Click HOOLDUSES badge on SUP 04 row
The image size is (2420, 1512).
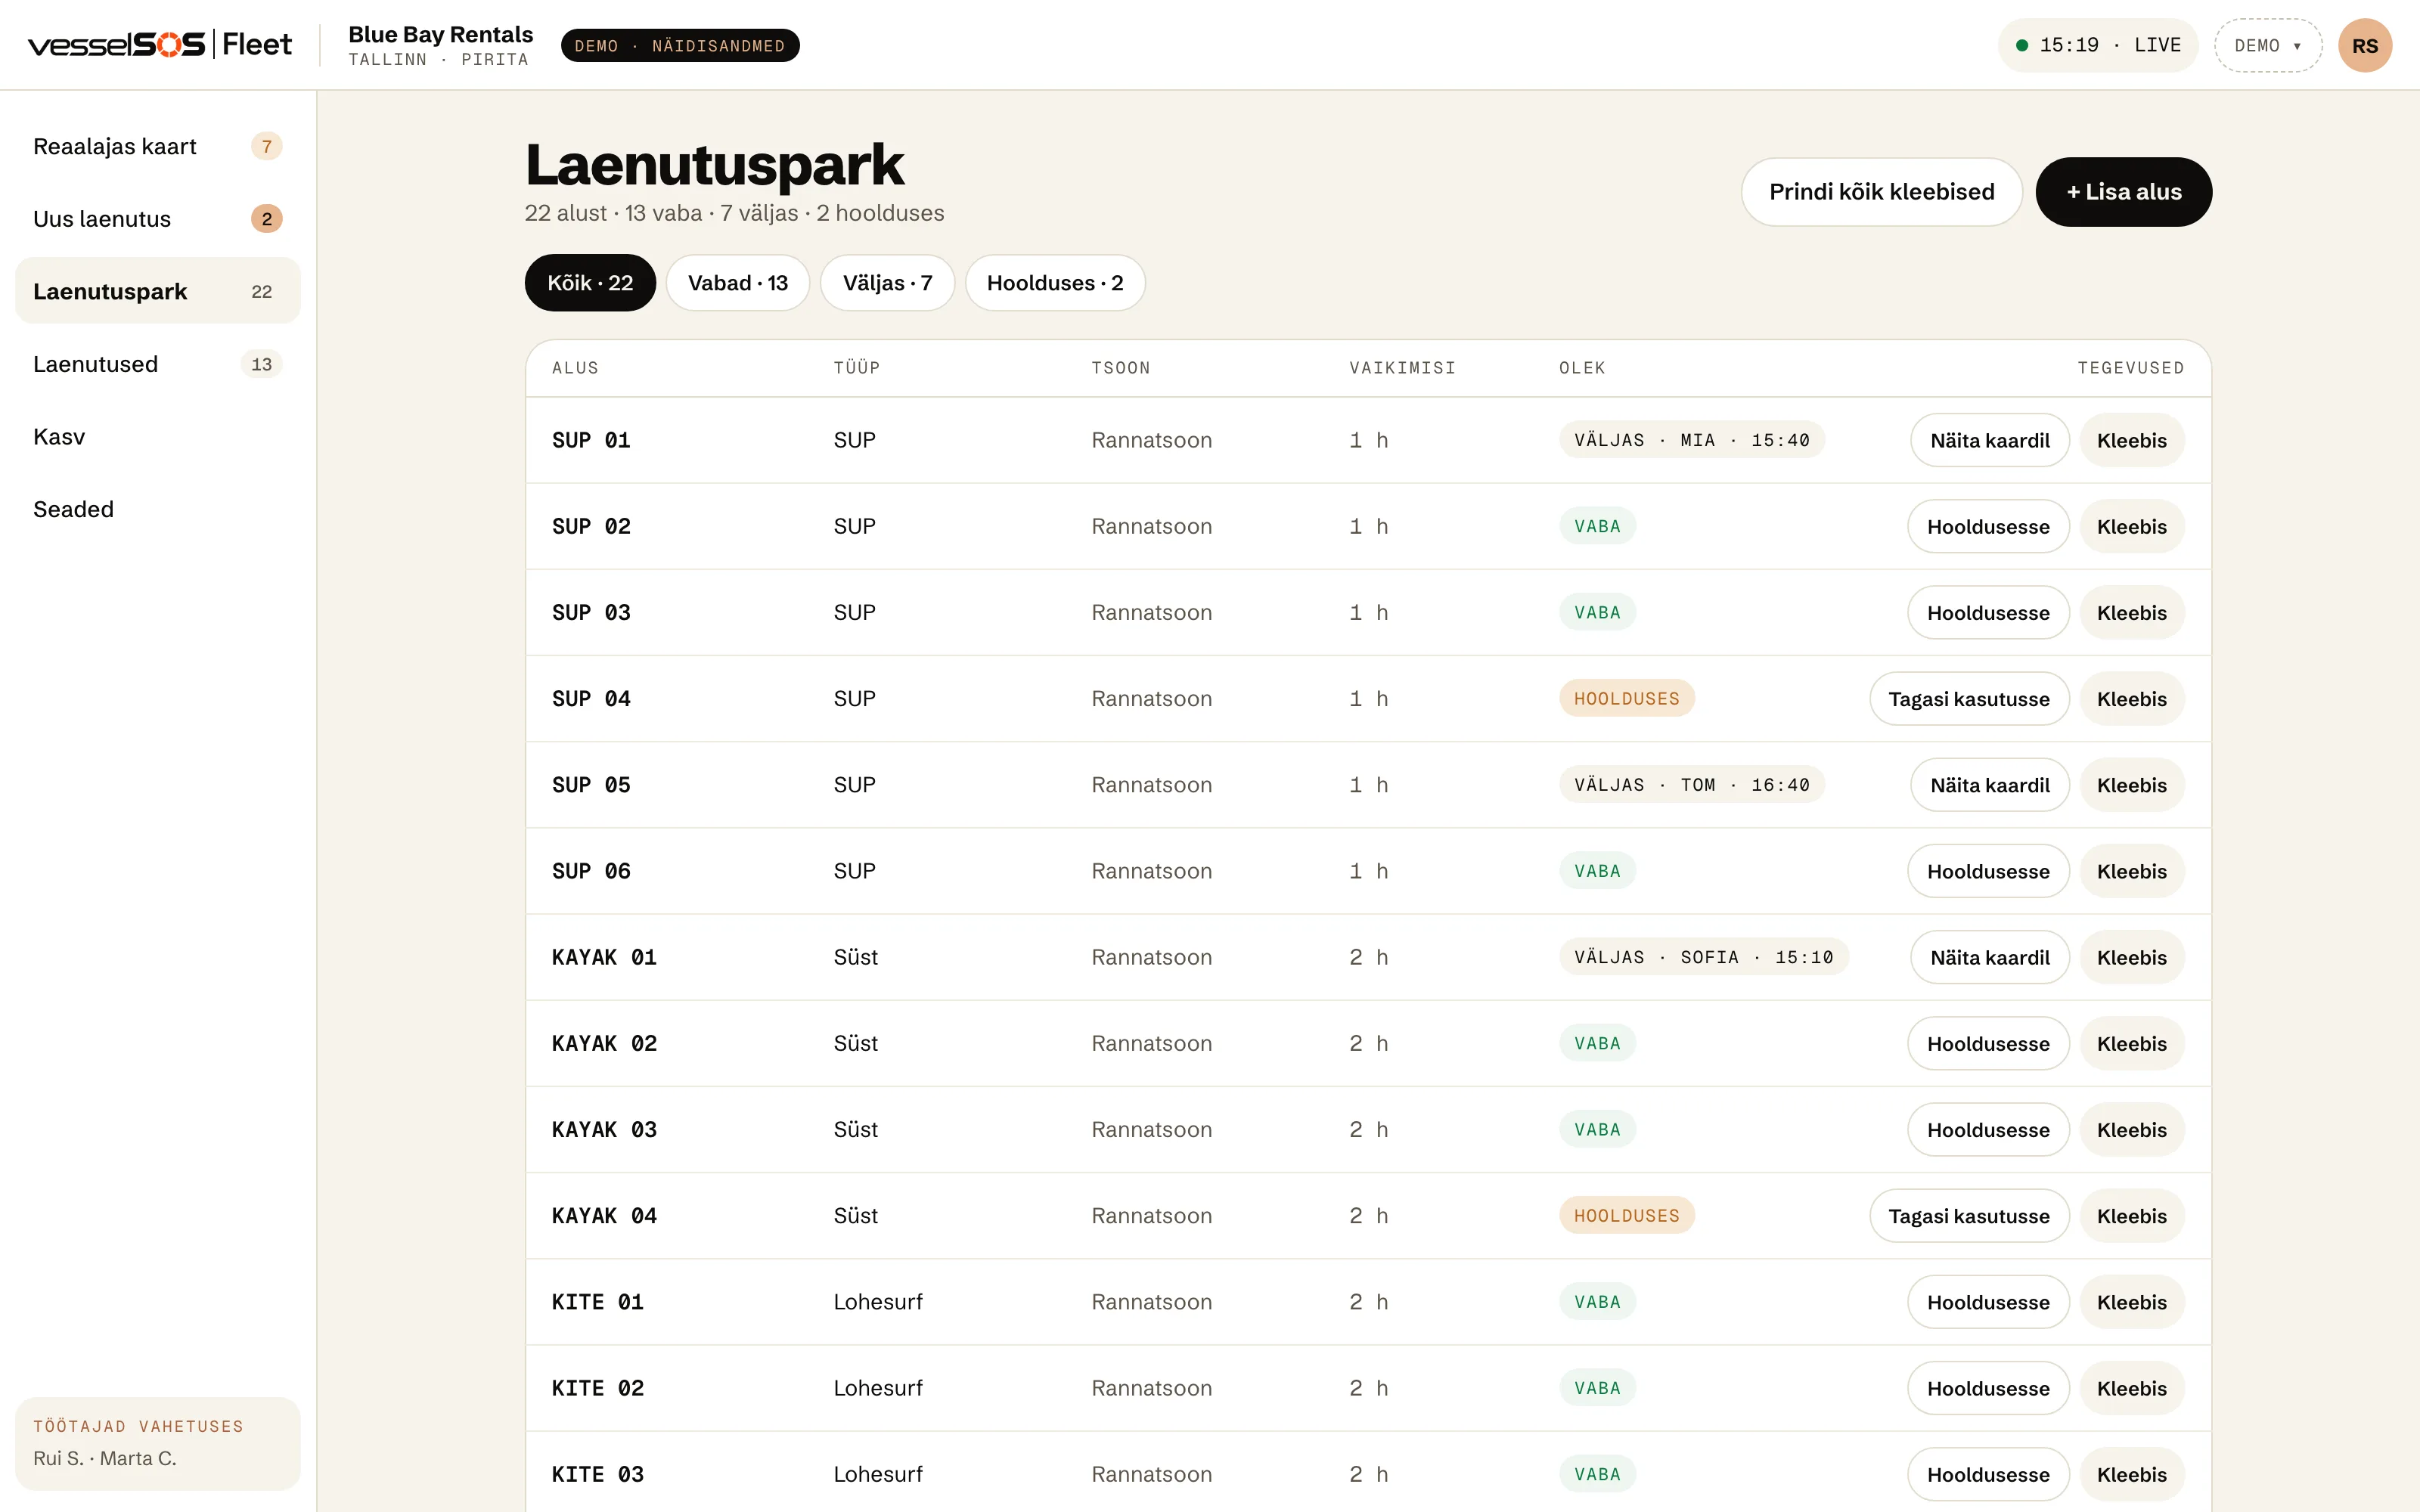pos(1626,699)
